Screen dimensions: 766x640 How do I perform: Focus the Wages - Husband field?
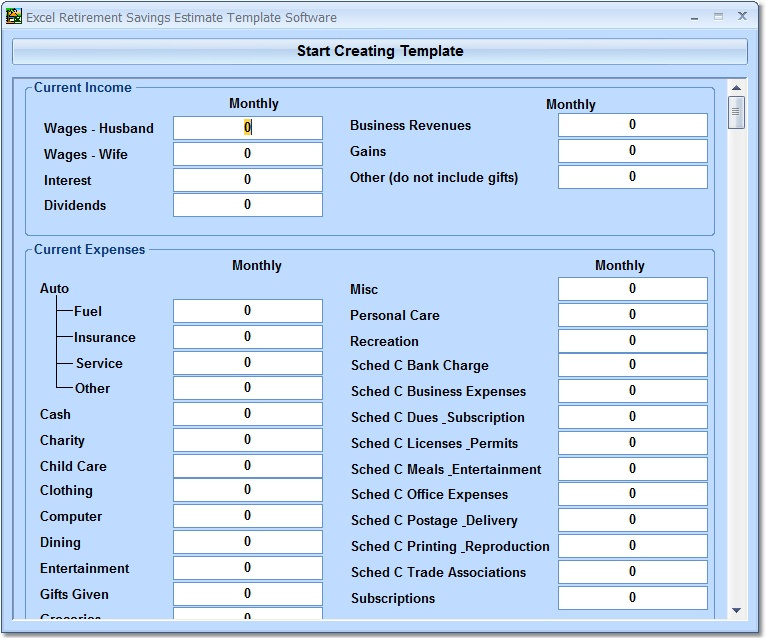tap(248, 128)
